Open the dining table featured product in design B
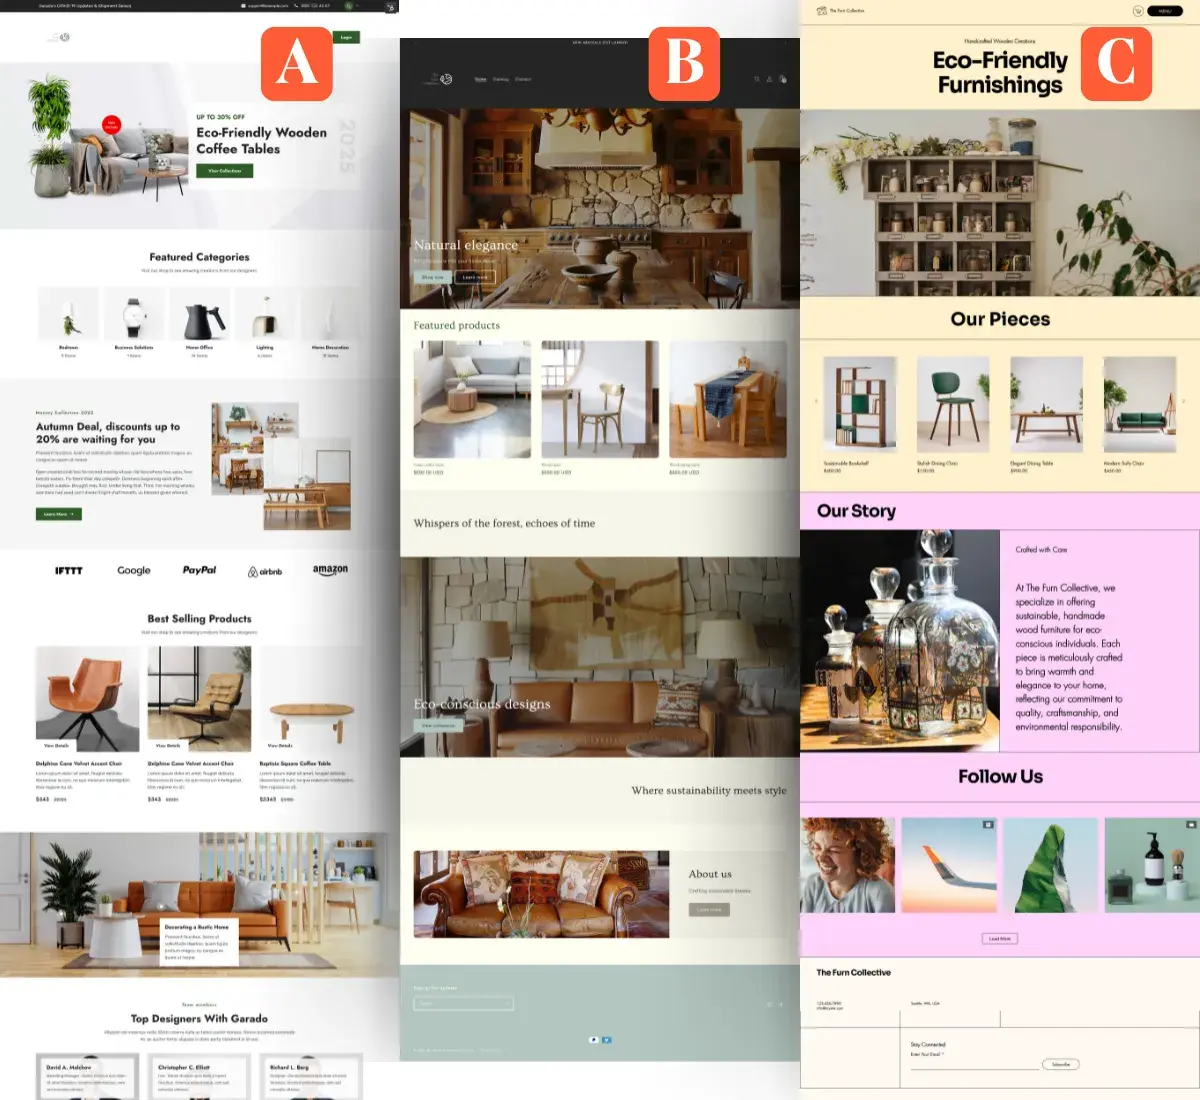 (x=728, y=399)
